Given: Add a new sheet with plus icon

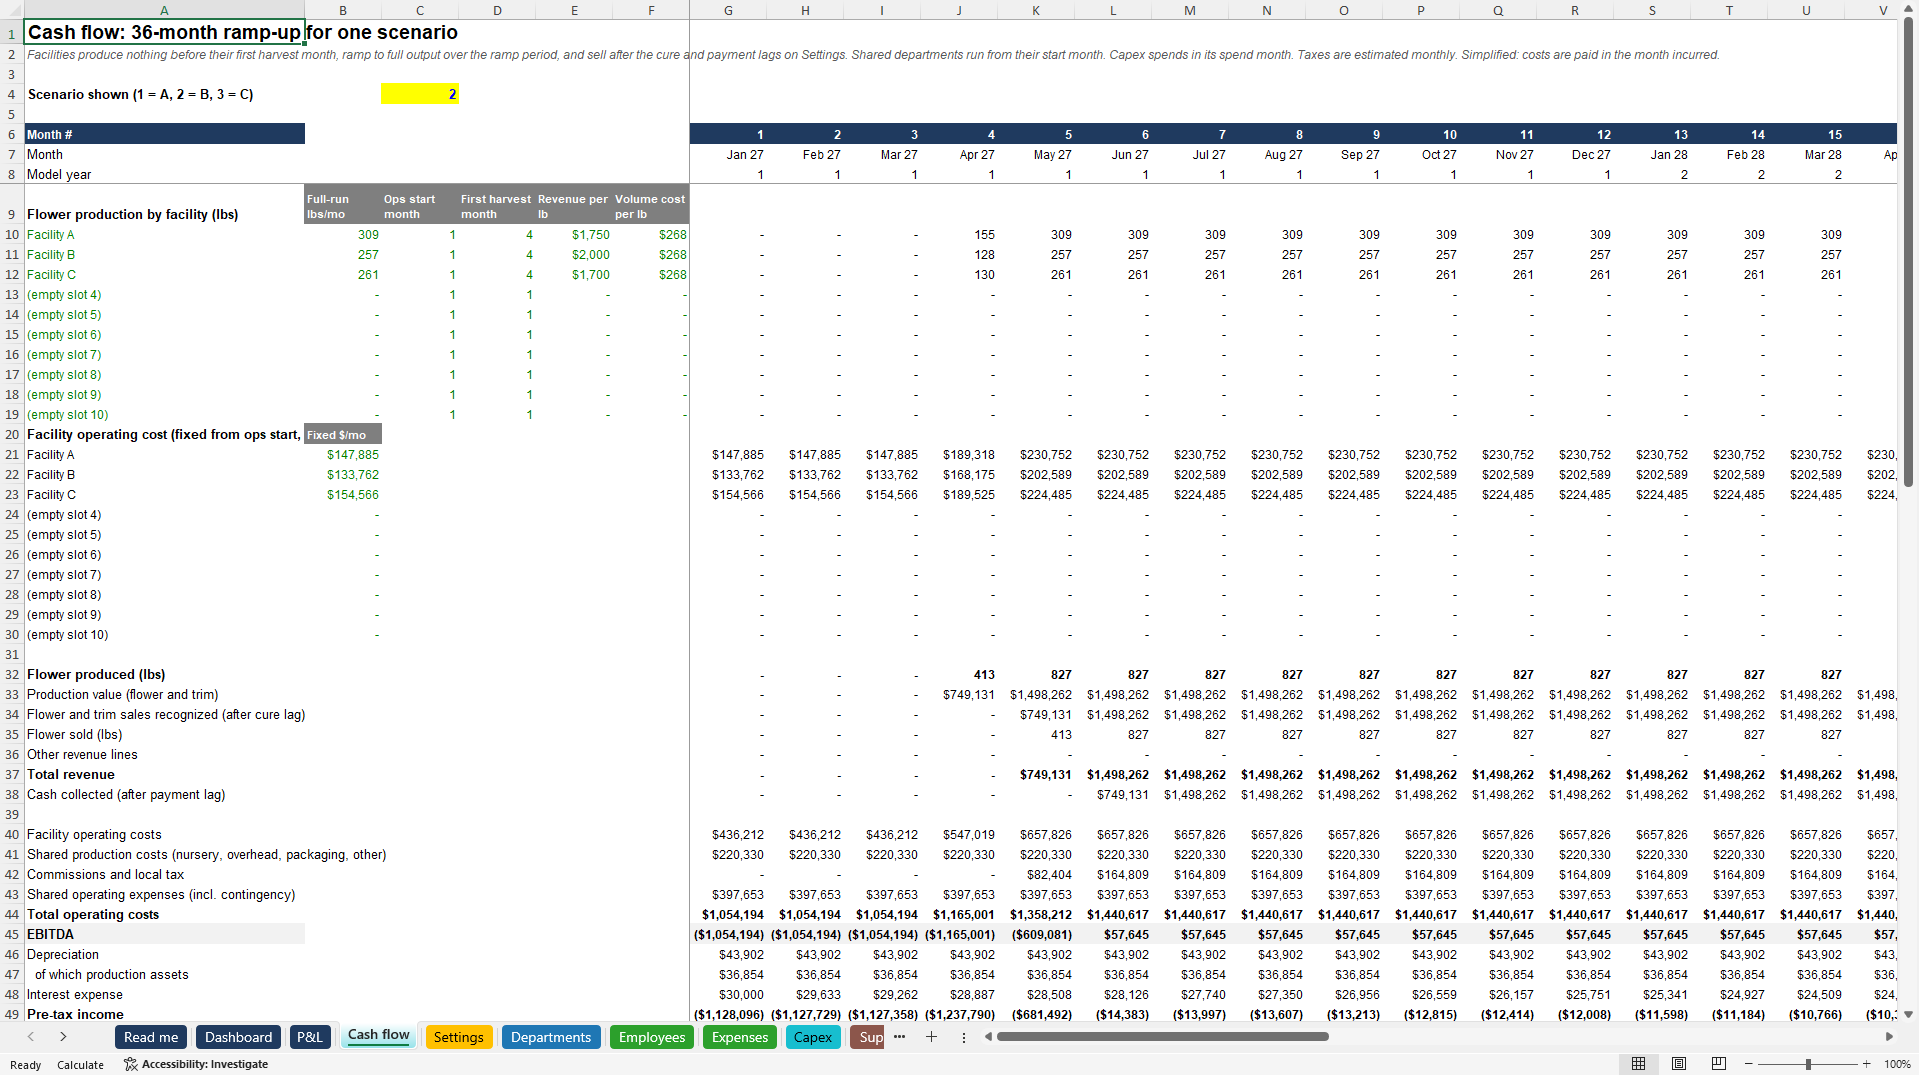Looking at the screenshot, I should click(931, 1037).
